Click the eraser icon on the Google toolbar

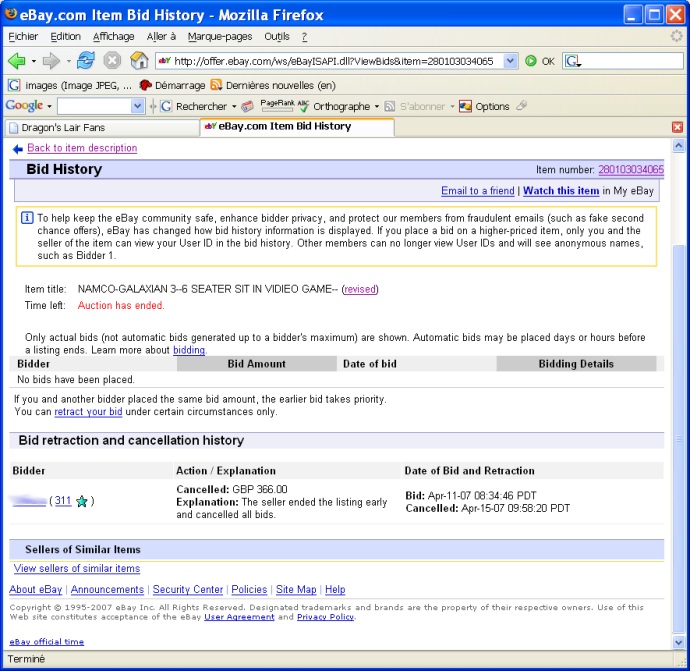click(x=248, y=106)
